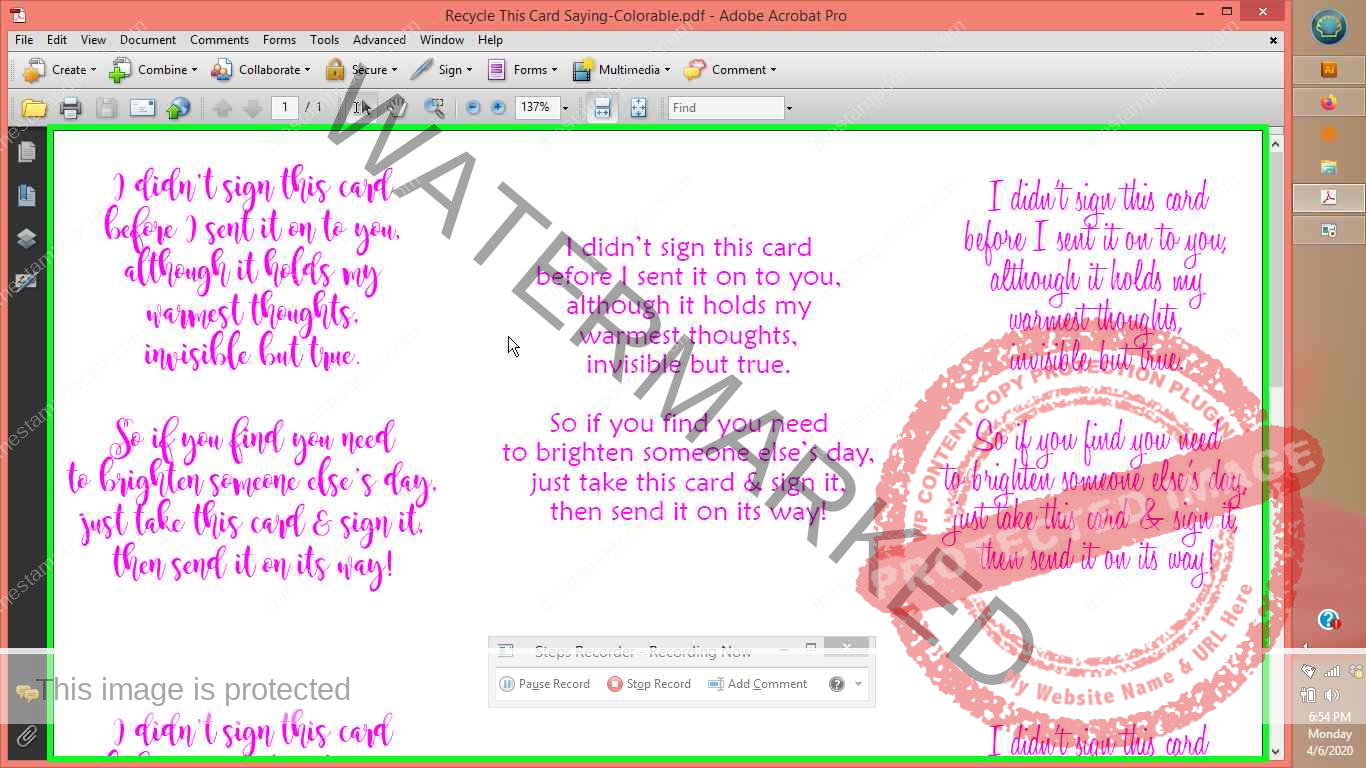Show the Attachments panel via paperclip icon

(x=27, y=735)
